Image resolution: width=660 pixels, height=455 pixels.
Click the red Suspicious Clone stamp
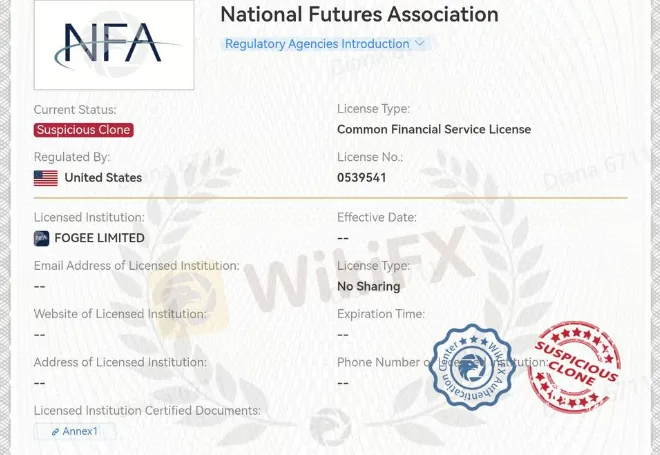(573, 367)
